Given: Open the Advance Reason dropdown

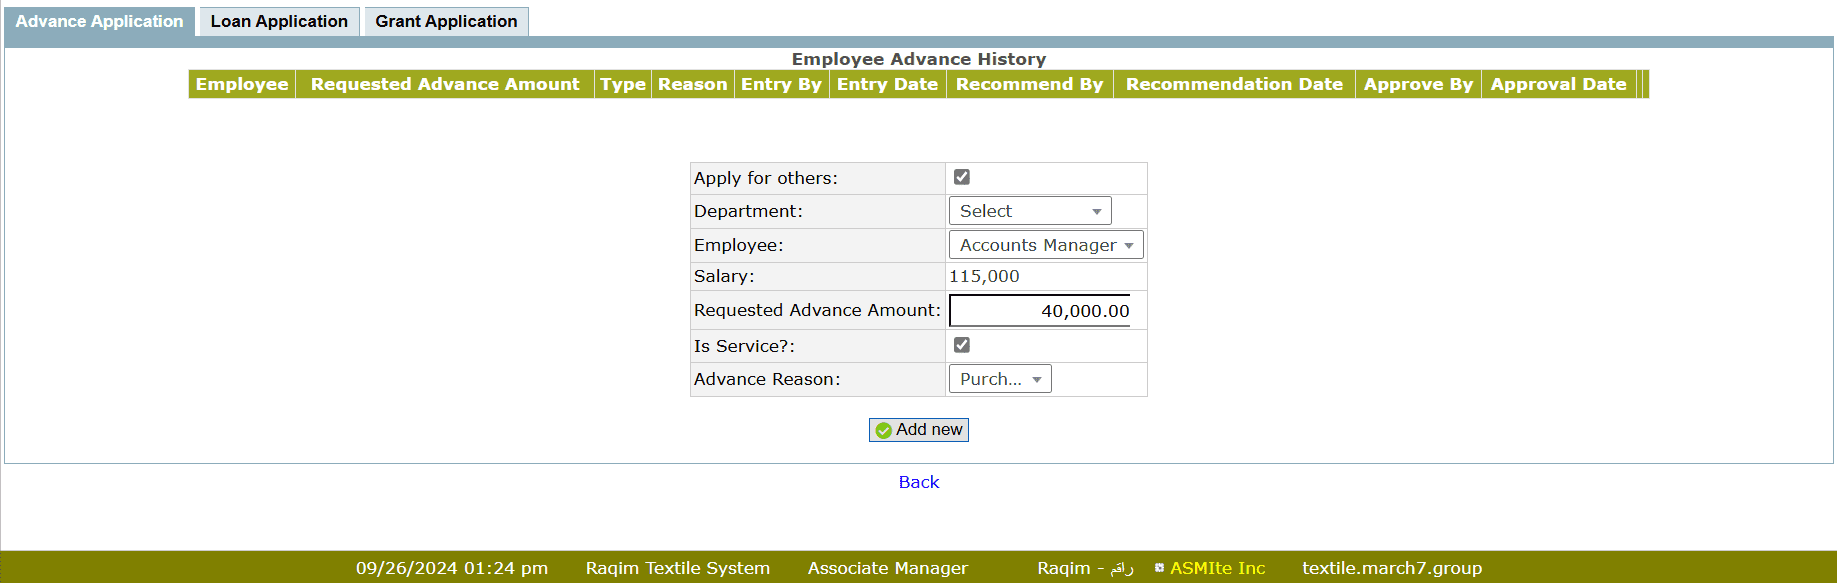Looking at the screenshot, I should tap(999, 379).
